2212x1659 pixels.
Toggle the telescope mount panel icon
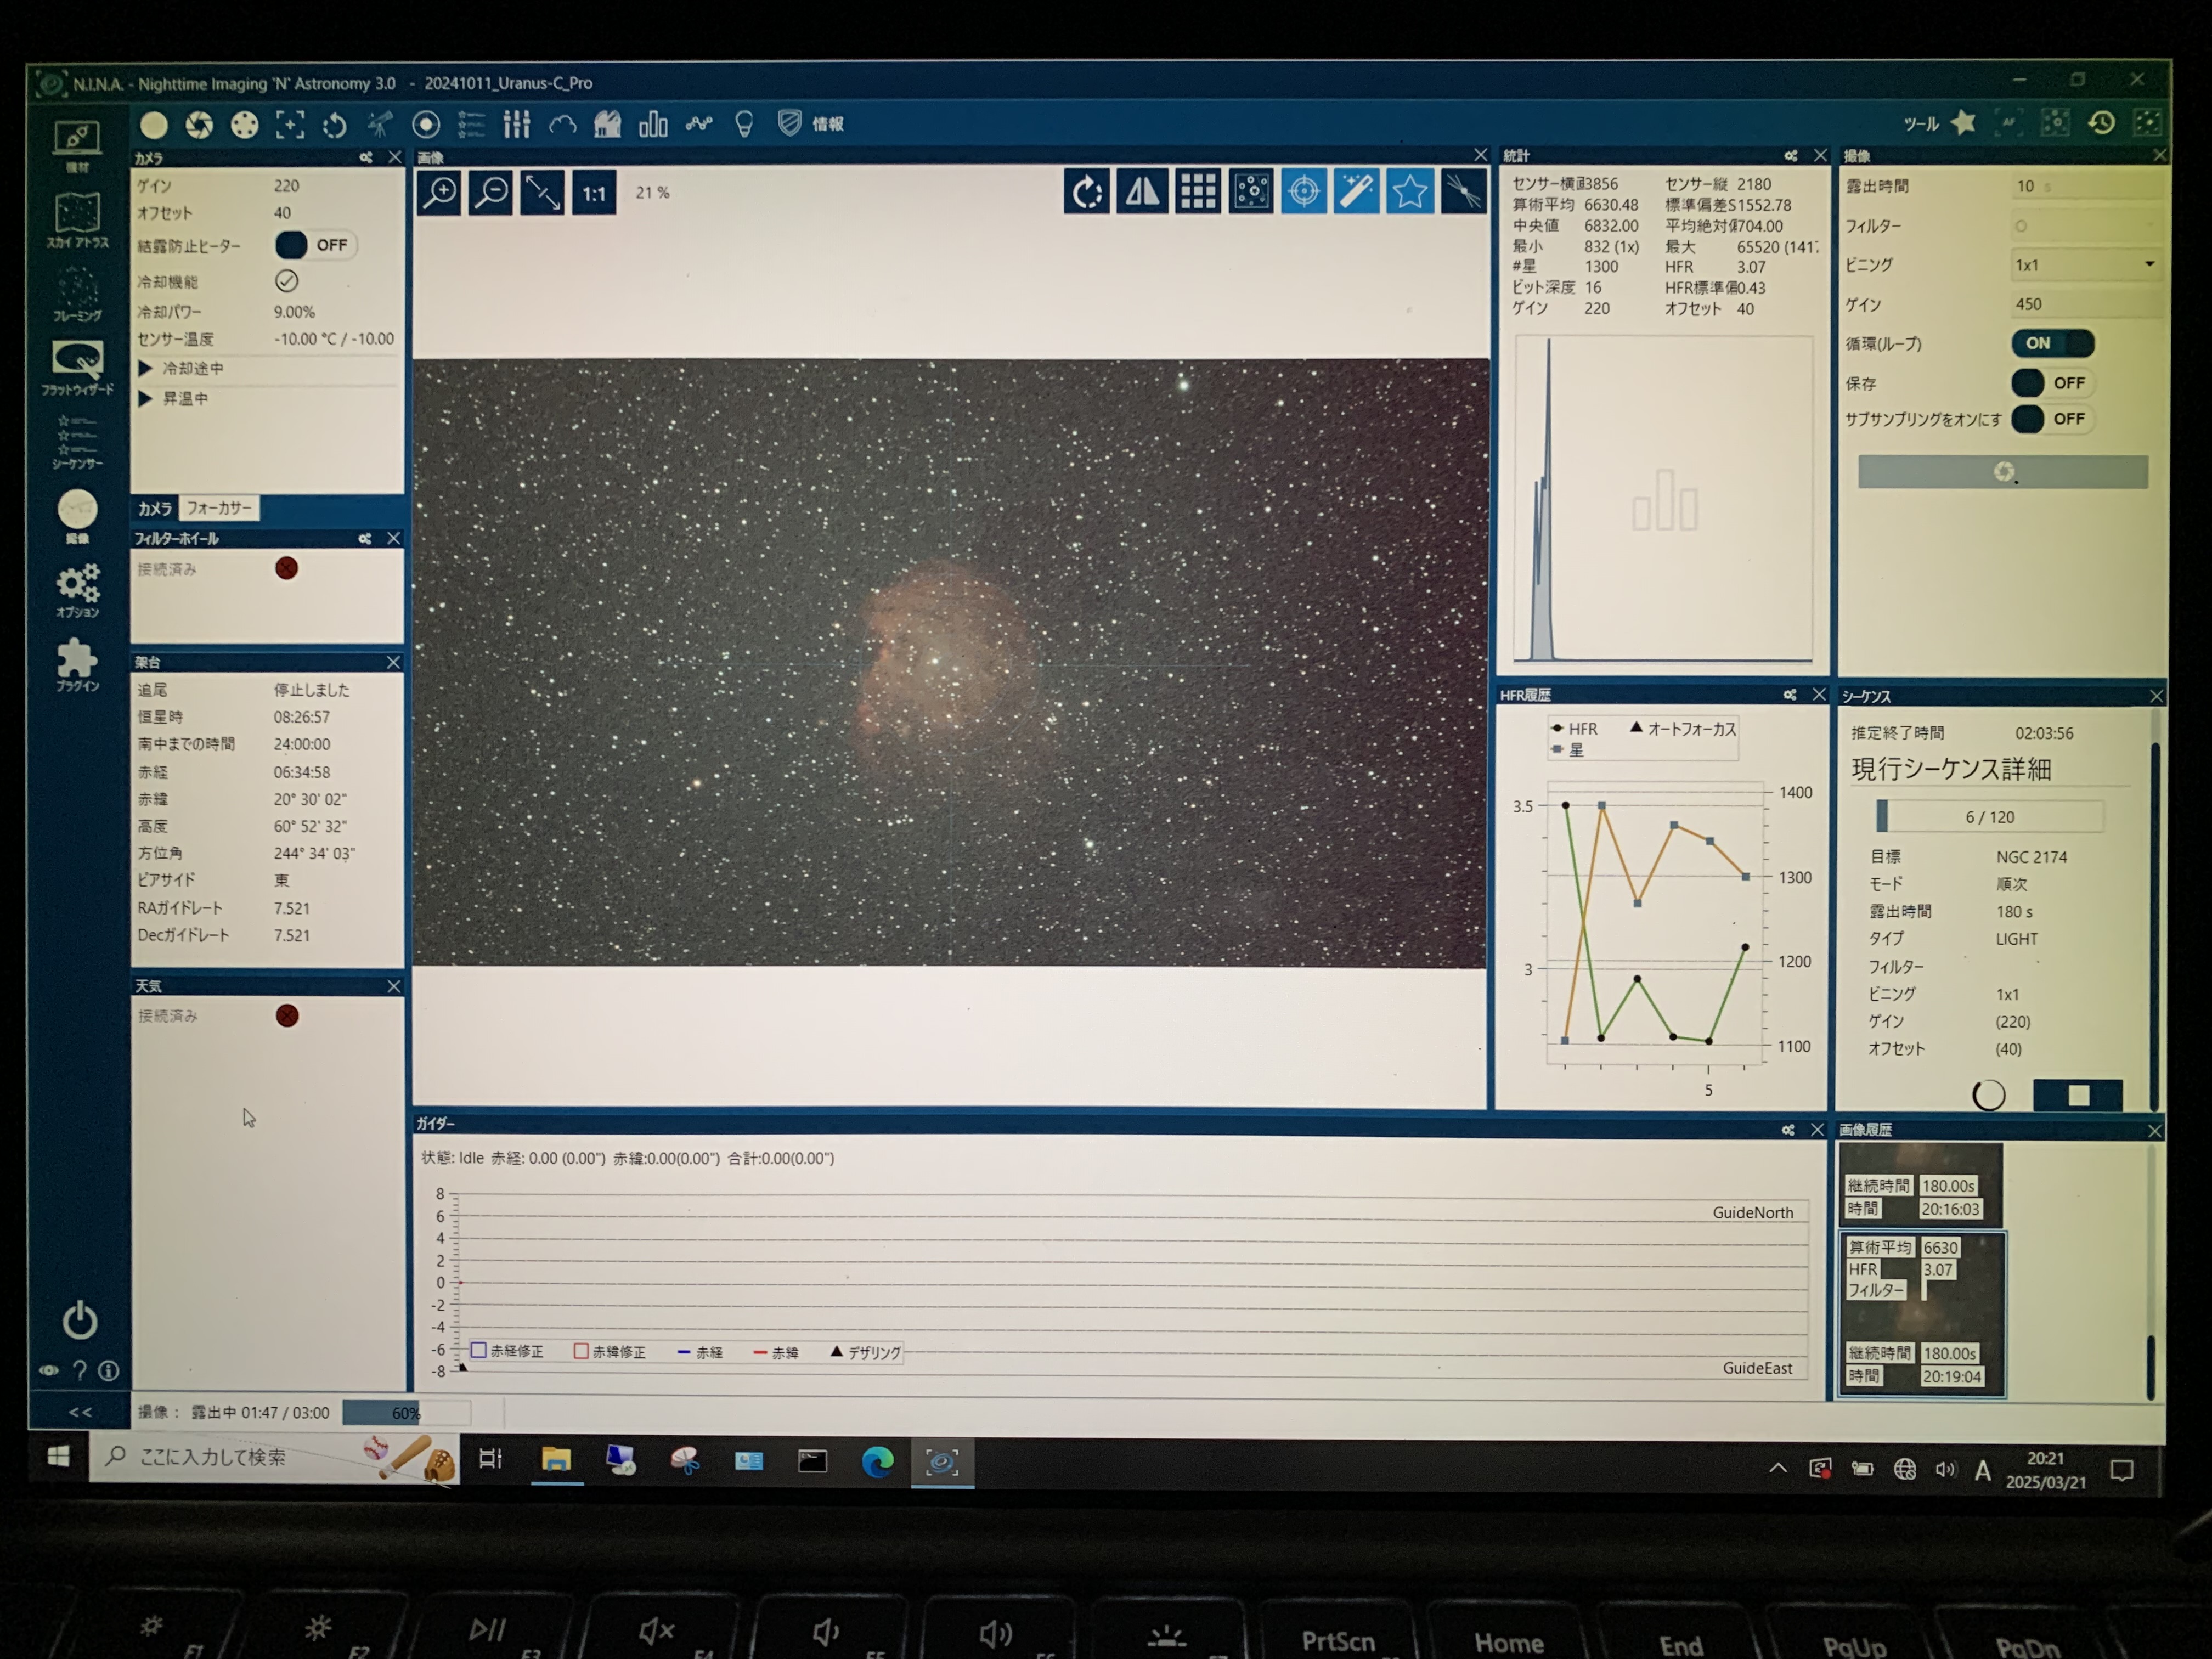[x=380, y=125]
